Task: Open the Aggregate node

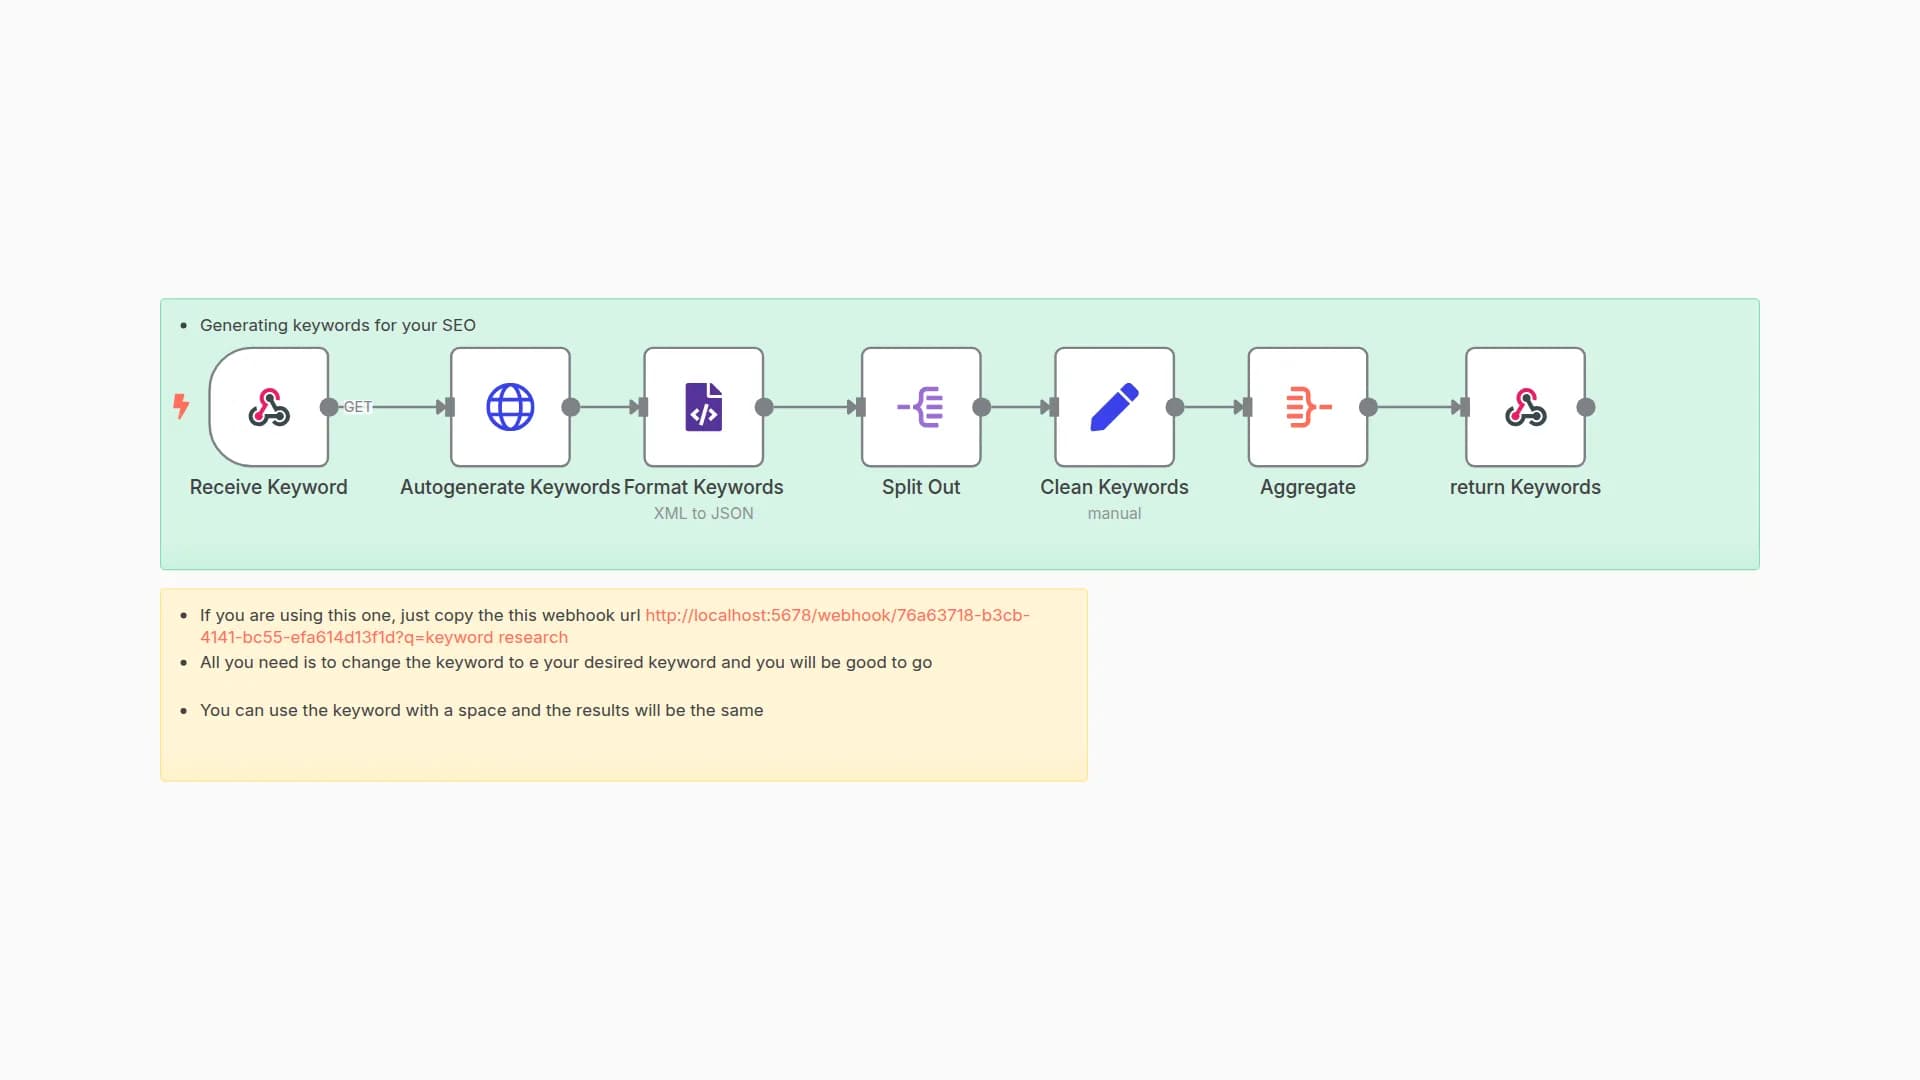Action: point(1308,407)
